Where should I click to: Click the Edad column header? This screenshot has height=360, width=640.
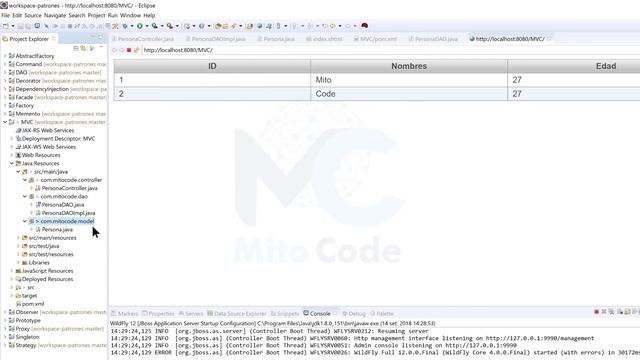[x=606, y=66]
